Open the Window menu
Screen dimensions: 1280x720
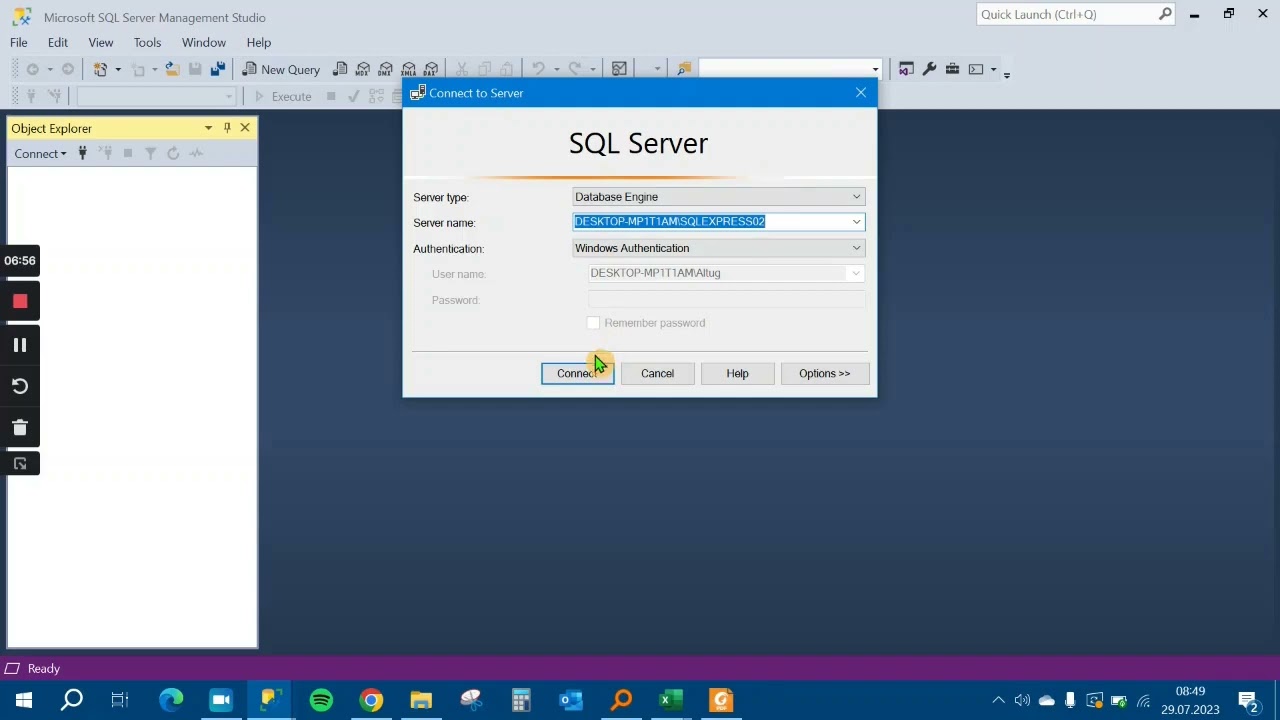[204, 42]
